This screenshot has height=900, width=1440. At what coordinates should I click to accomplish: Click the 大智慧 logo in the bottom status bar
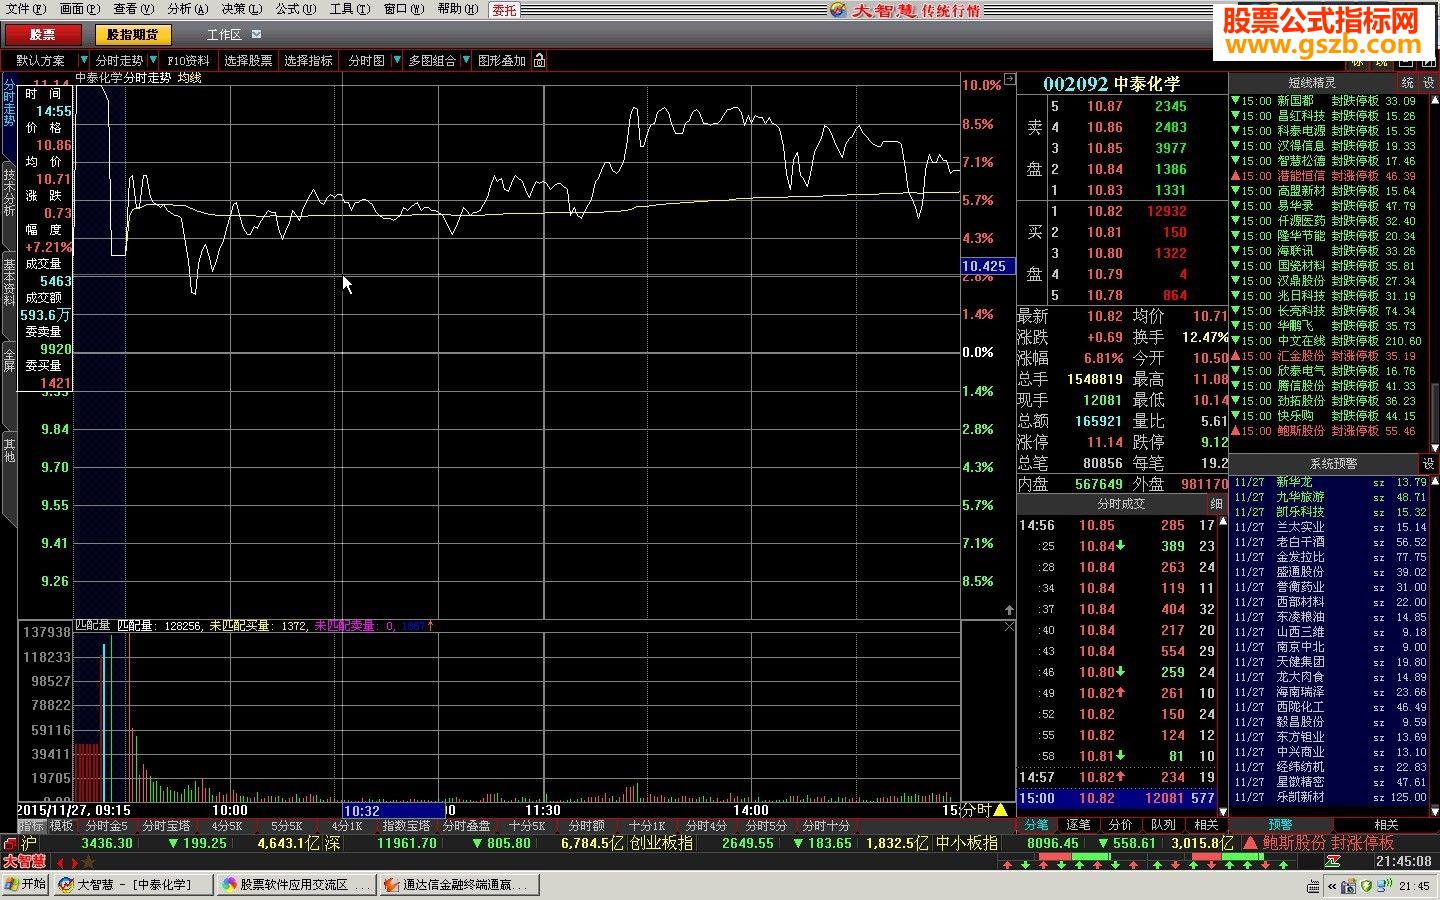tap(25, 861)
